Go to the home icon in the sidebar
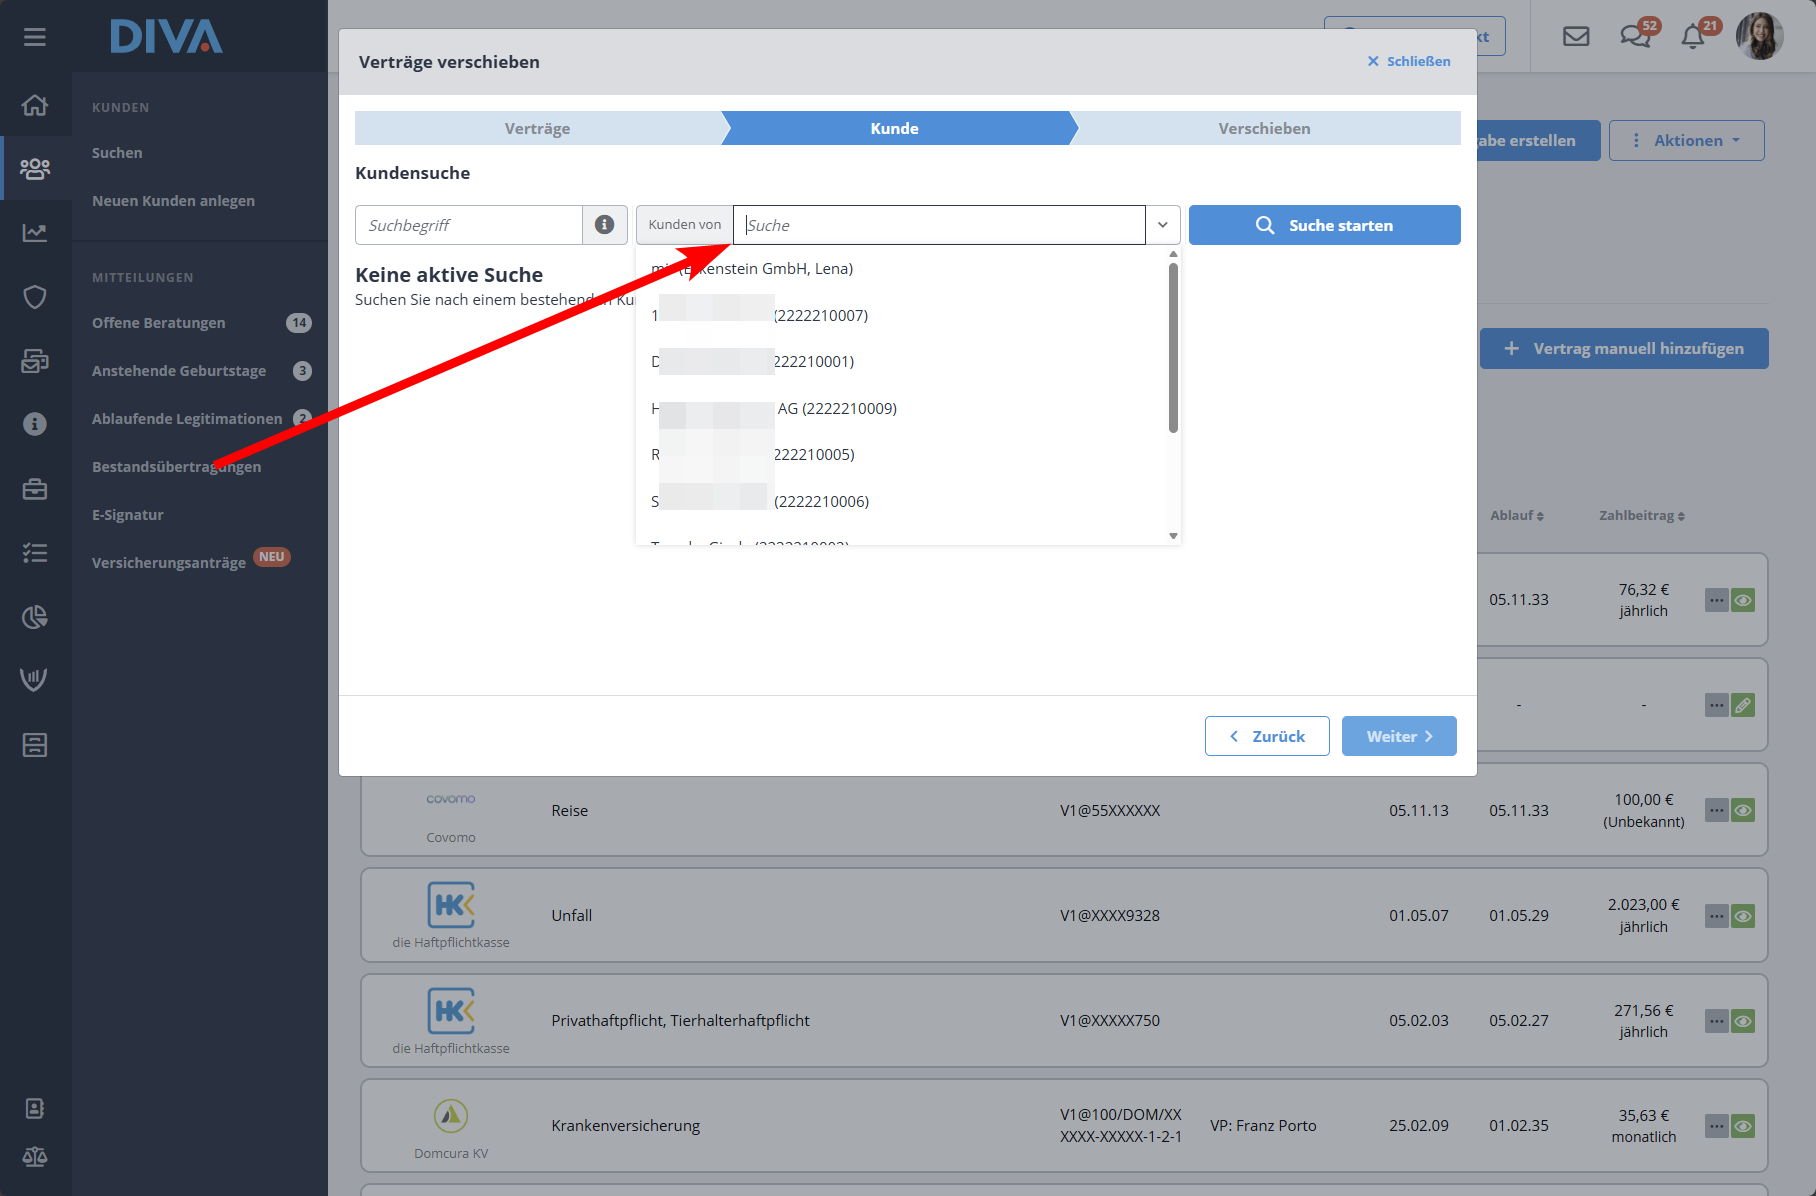This screenshot has width=1816, height=1196. point(35,105)
